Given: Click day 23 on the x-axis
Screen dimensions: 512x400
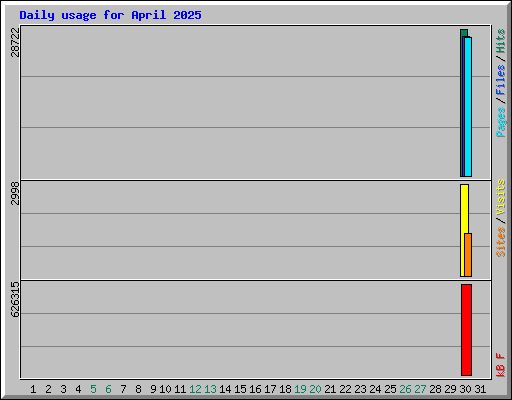Looking at the screenshot, I should click(x=360, y=389).
